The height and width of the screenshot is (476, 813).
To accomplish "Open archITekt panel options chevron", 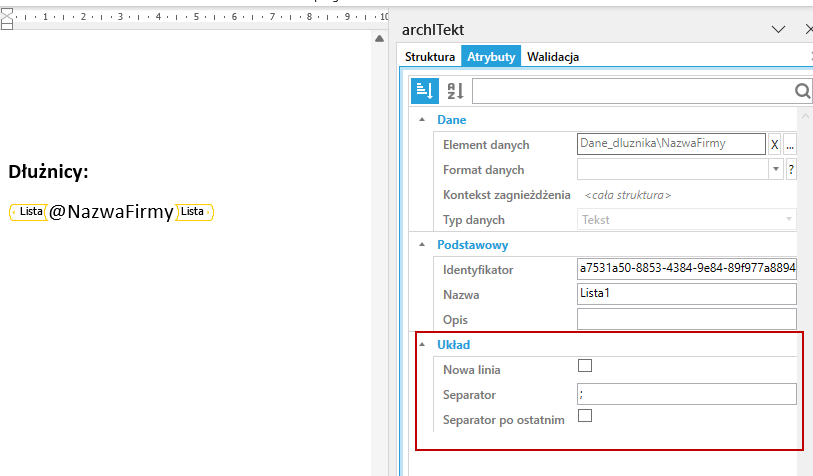I will [778, 30].
